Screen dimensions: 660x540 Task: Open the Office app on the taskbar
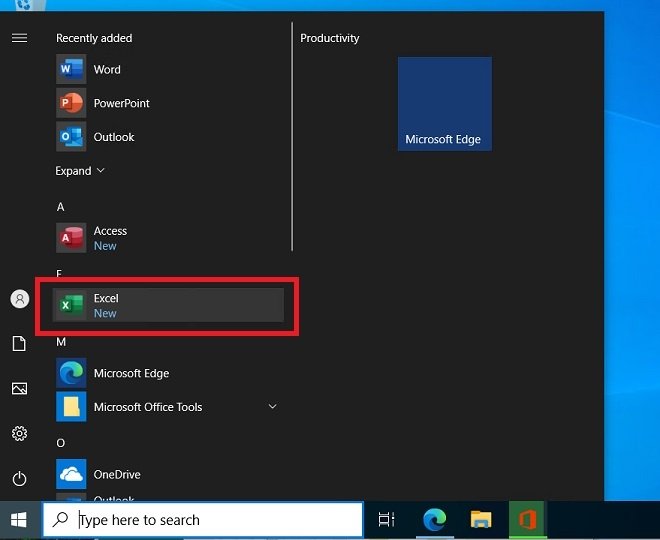(527, 519)
